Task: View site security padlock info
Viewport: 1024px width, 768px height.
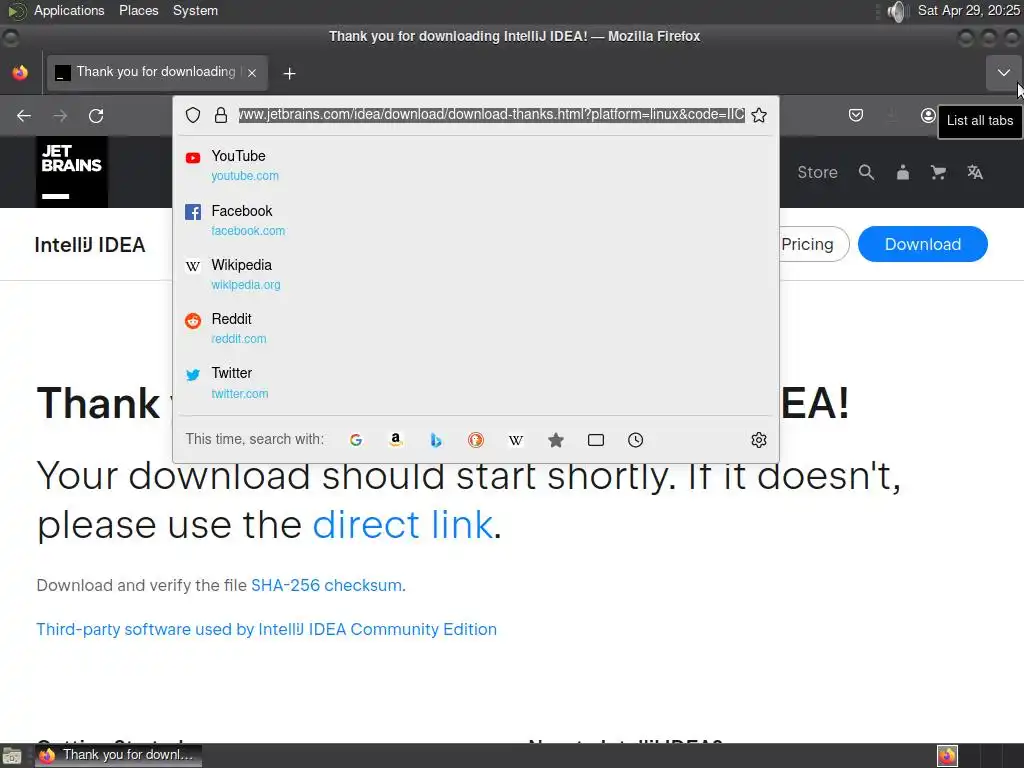Action: coord(221,115)
